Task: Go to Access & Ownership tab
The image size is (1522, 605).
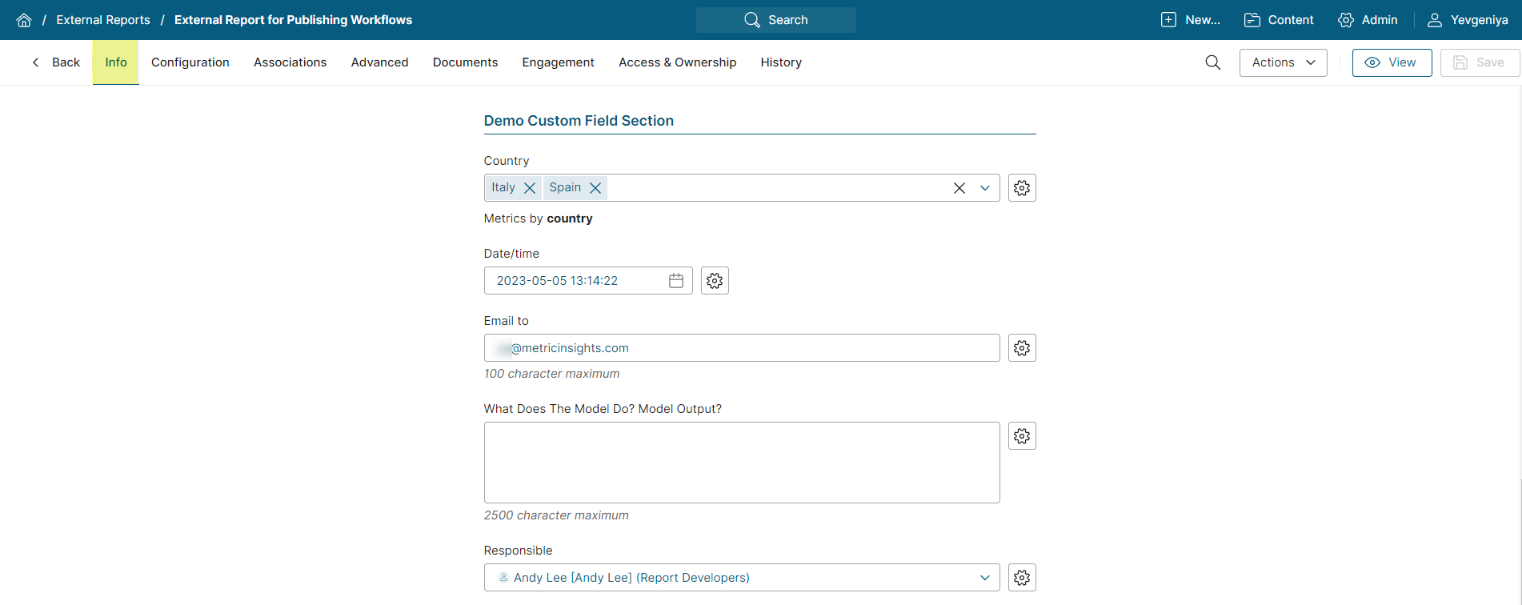Action: (677, 62)
